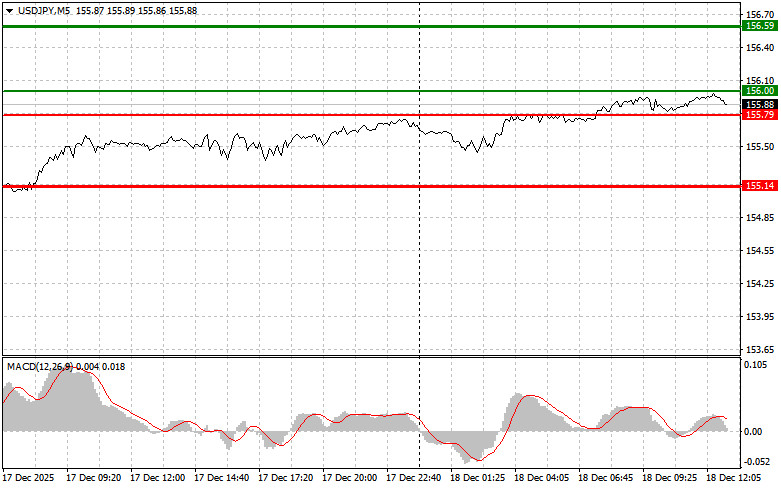Click the 156.70 price scale value
781x489 pixels.
(760, 15)
